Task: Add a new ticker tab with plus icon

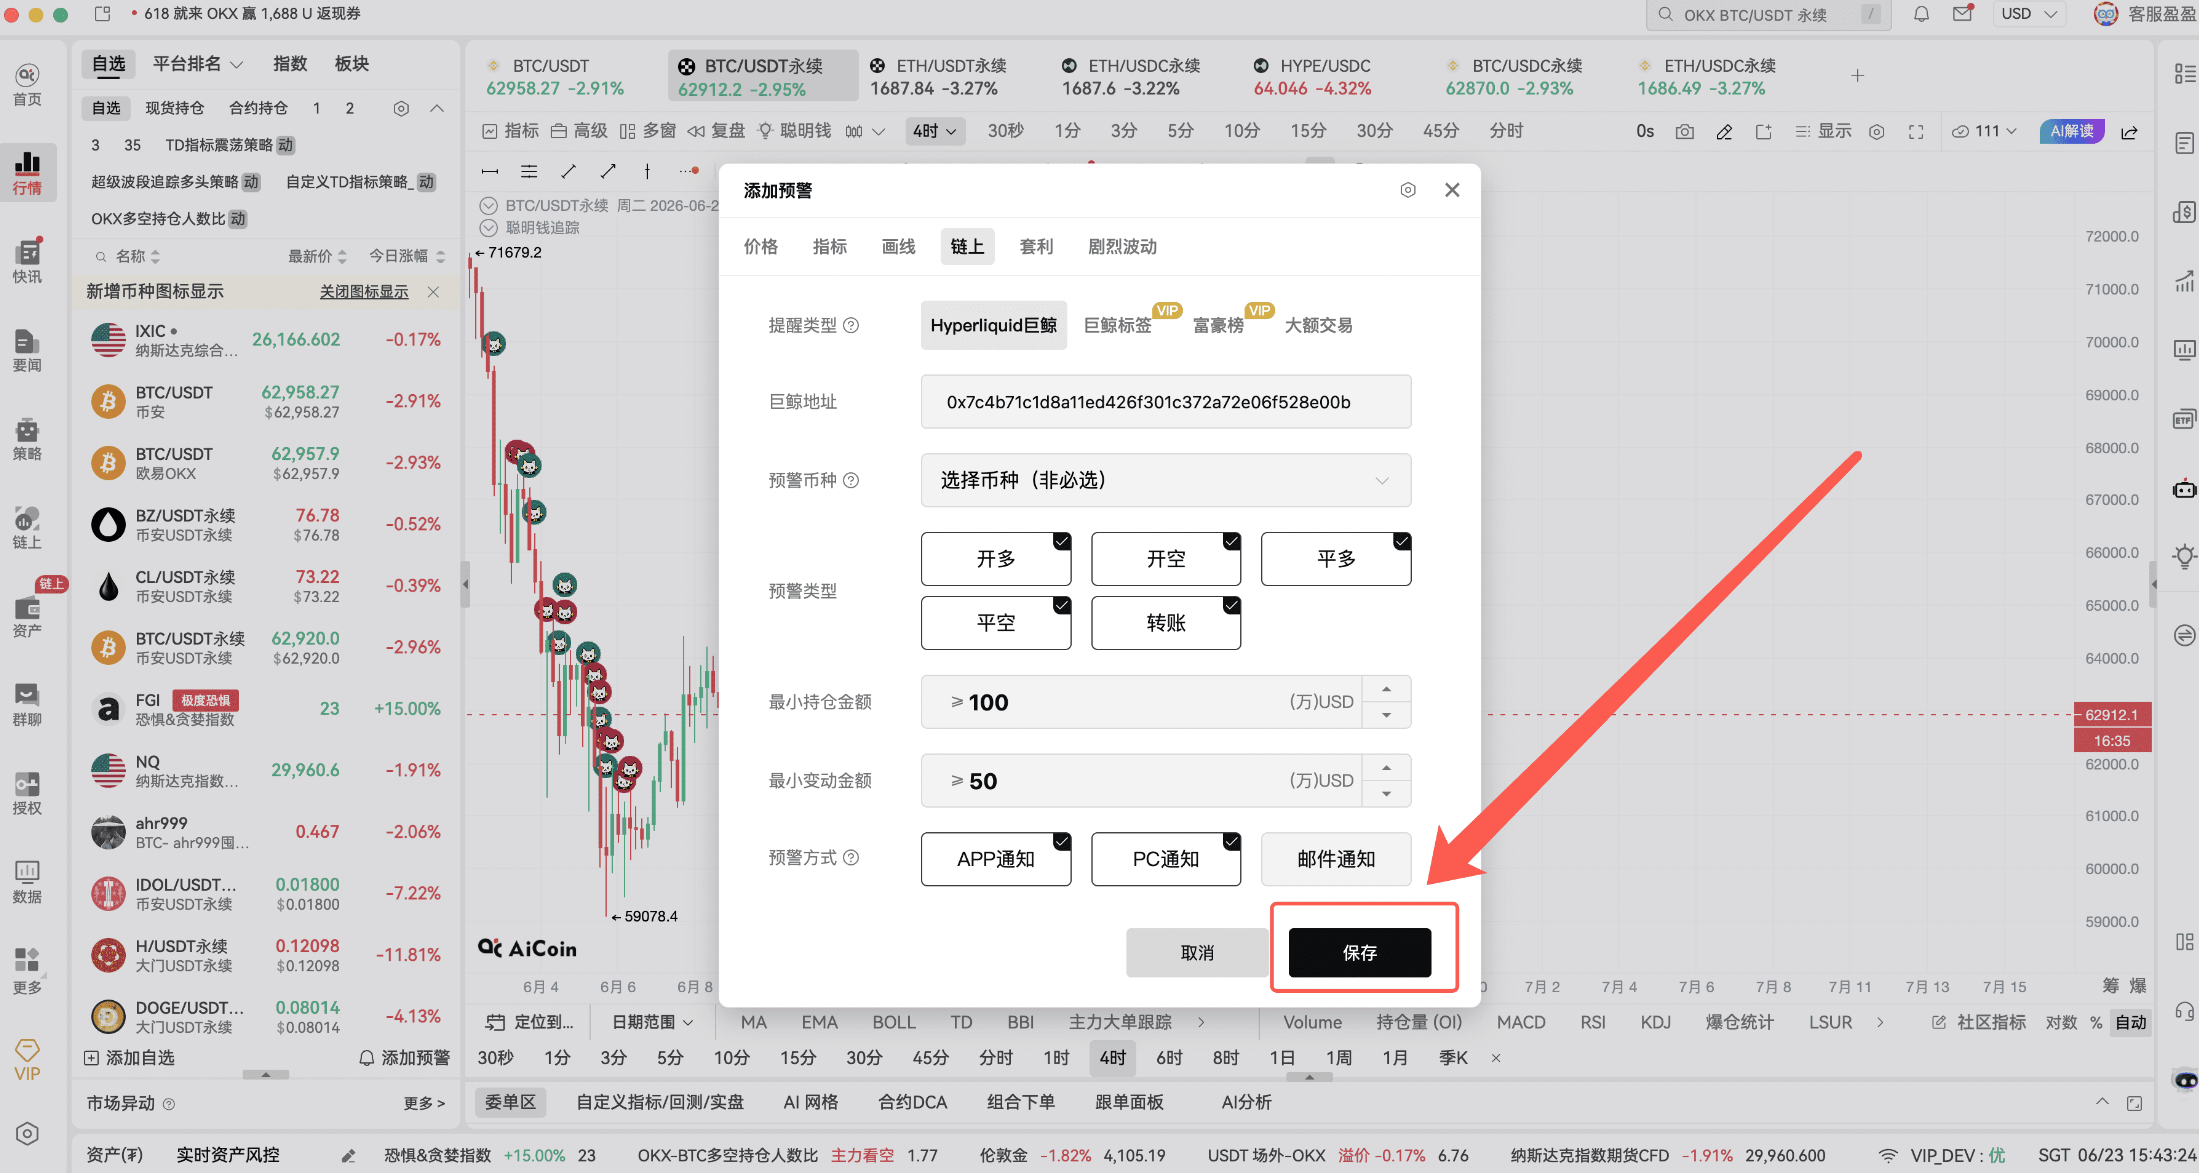Action: pyautogui.click(x=1857, y=75)
